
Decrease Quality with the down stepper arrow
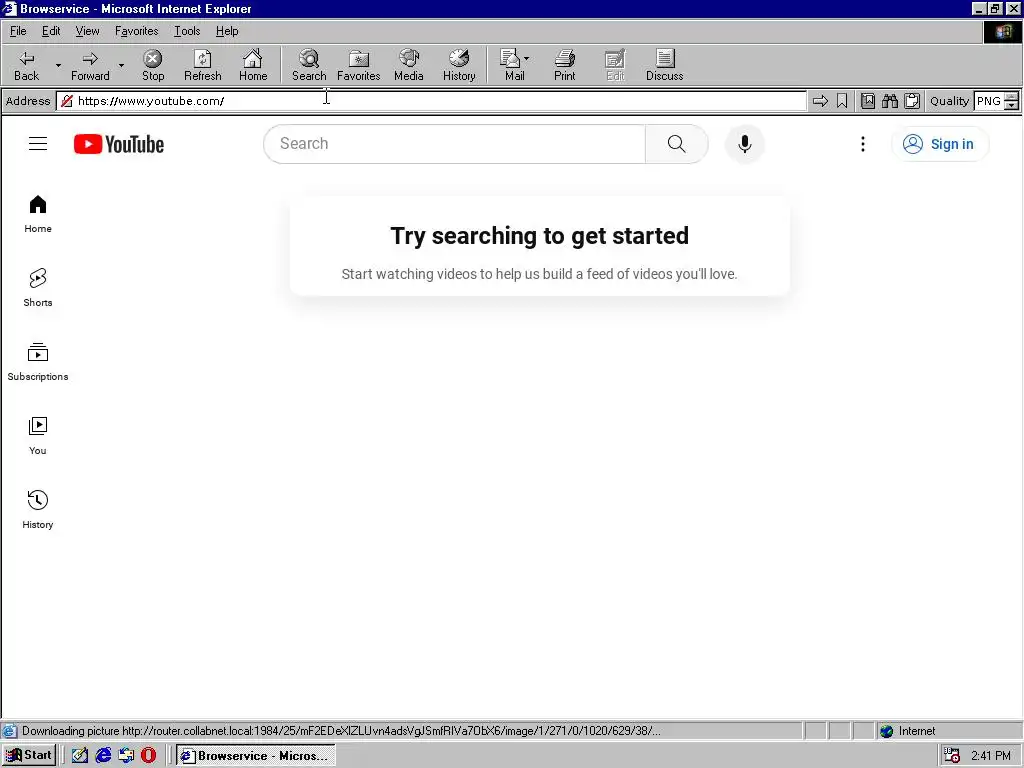click(x=1012, y=105)
